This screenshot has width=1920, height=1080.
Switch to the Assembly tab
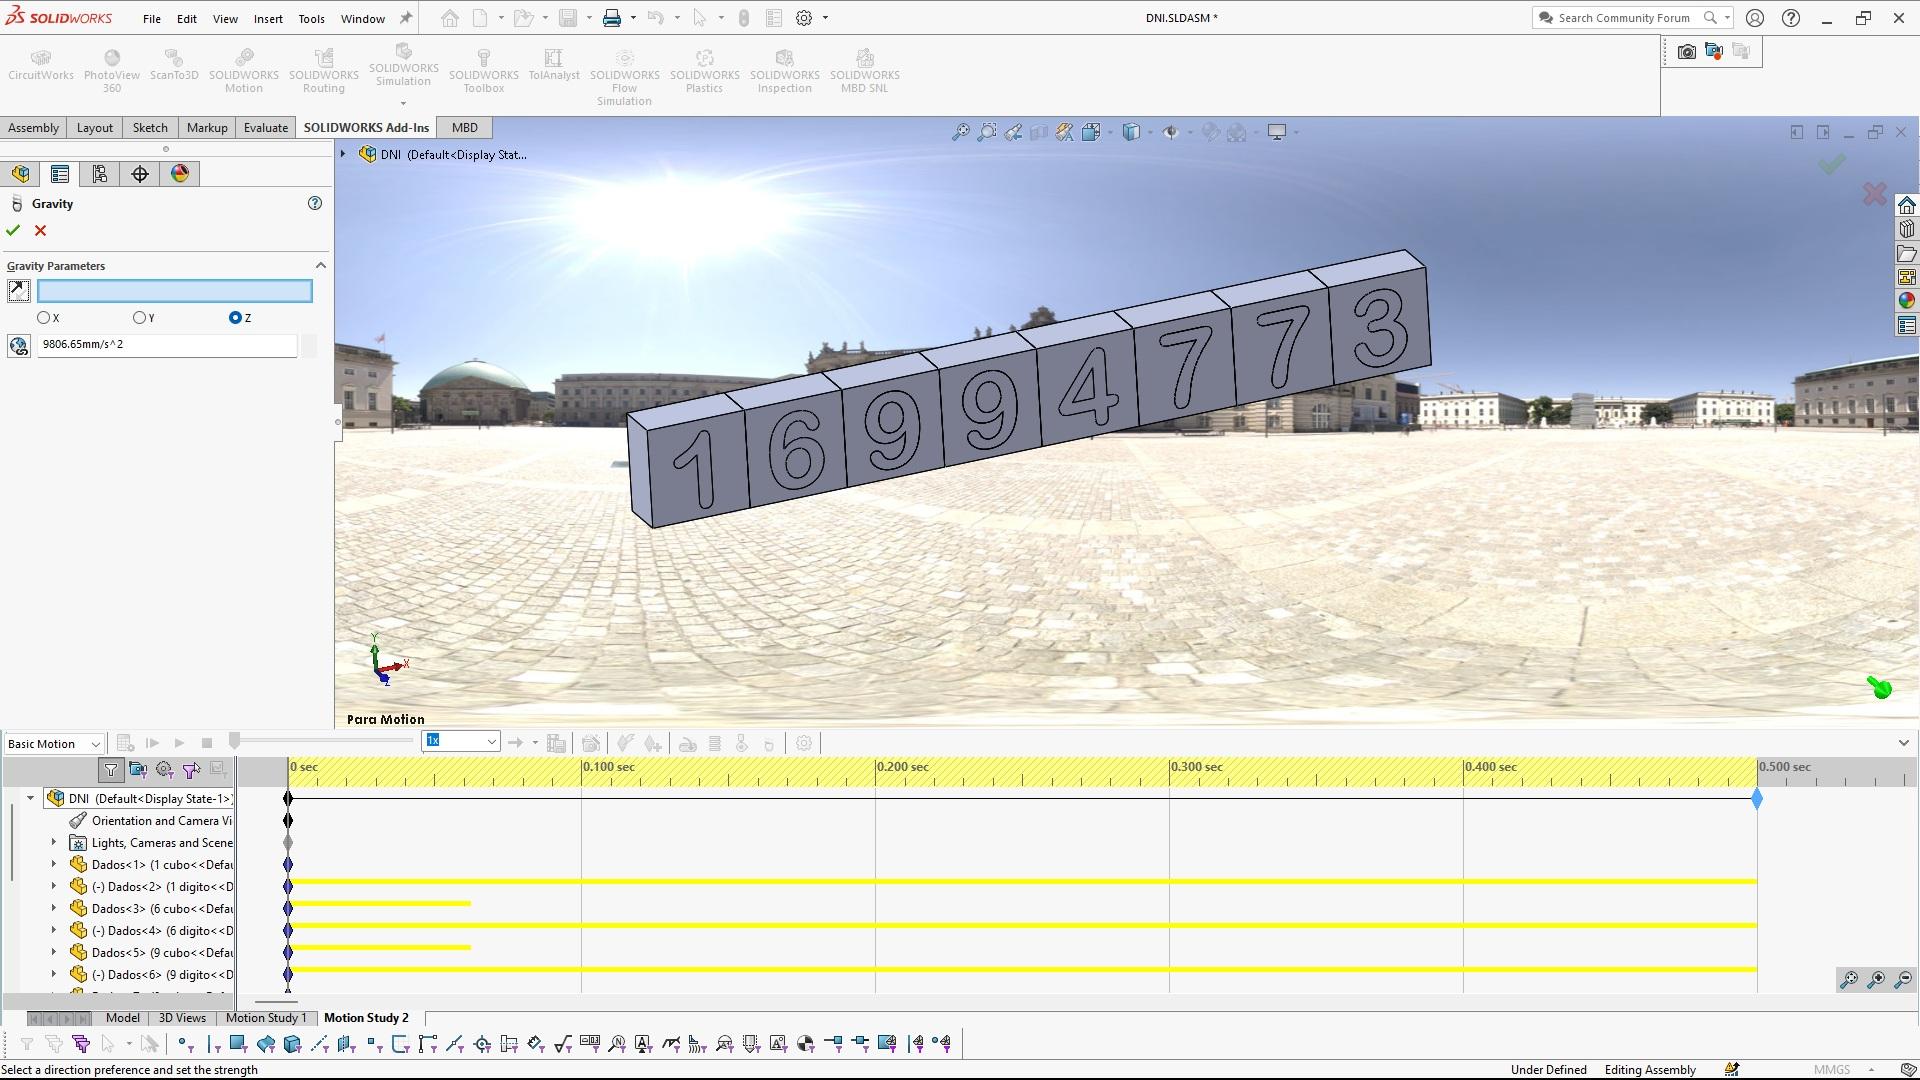(34, 128)
